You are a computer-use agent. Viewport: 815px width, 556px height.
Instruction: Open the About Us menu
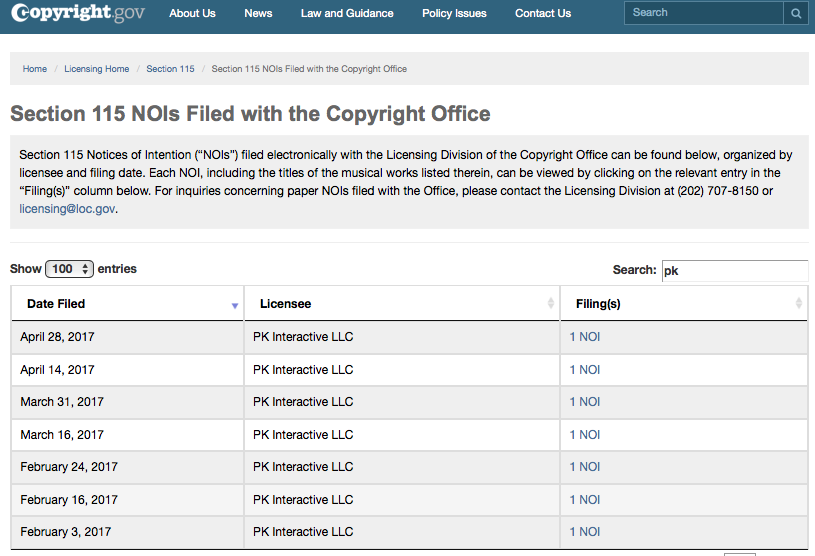point(192,14)
